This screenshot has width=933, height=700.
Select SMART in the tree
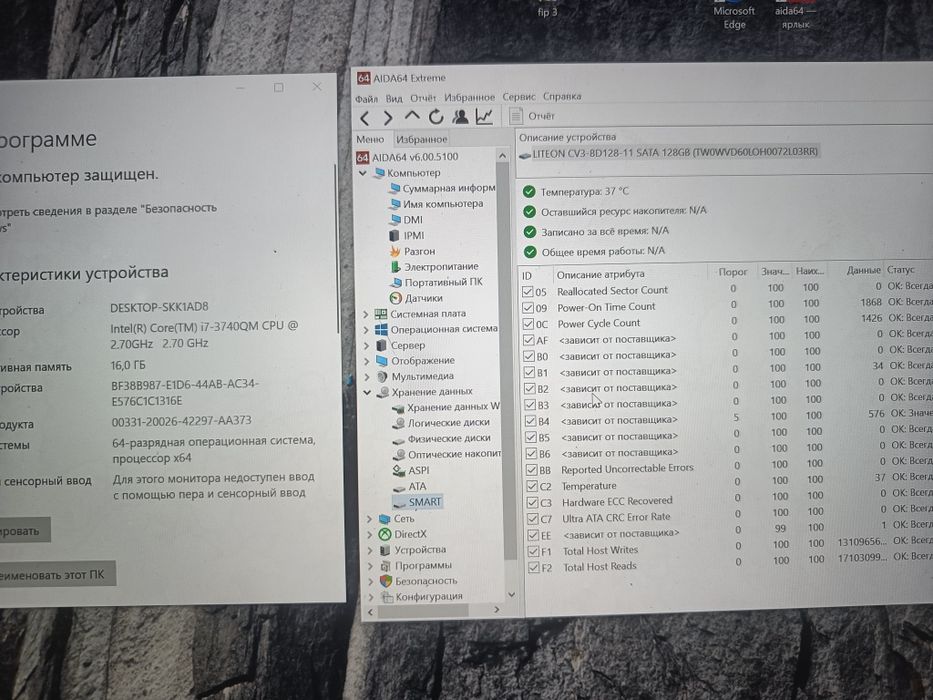pos(418,502)
